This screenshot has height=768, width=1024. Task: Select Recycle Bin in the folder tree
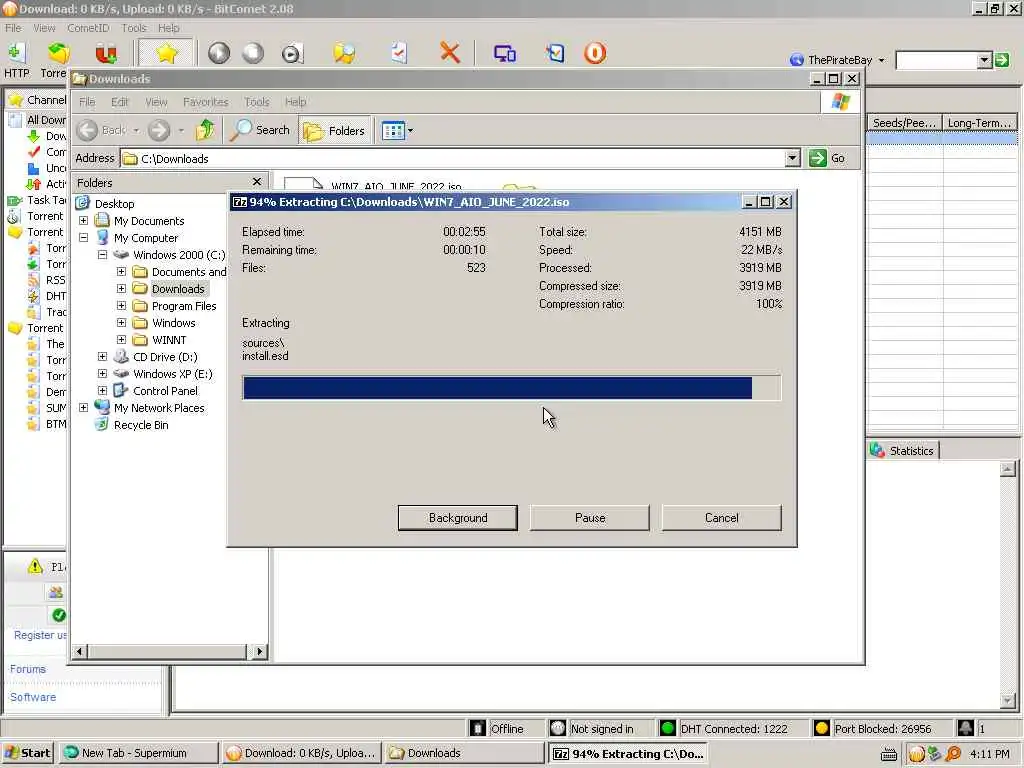point(141,424)
